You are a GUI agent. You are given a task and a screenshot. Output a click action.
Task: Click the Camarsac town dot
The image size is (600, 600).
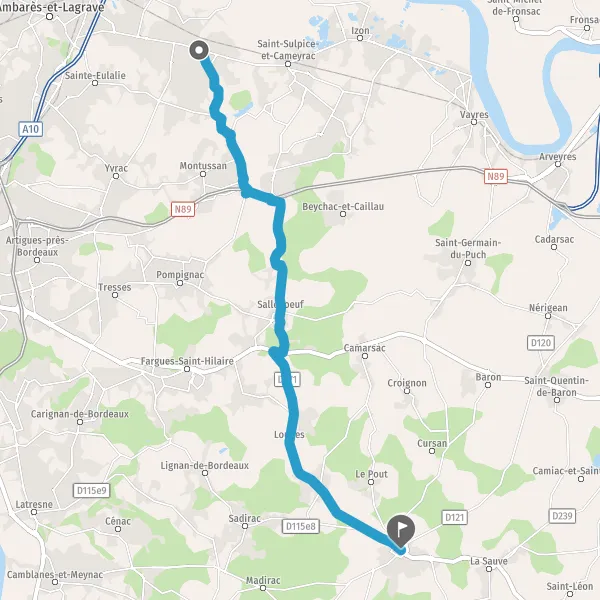pos(365,356)
